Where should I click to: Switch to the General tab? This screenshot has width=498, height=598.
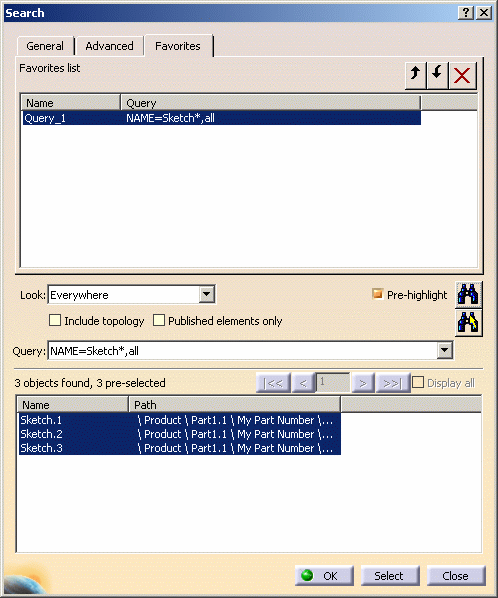[45, 46]
